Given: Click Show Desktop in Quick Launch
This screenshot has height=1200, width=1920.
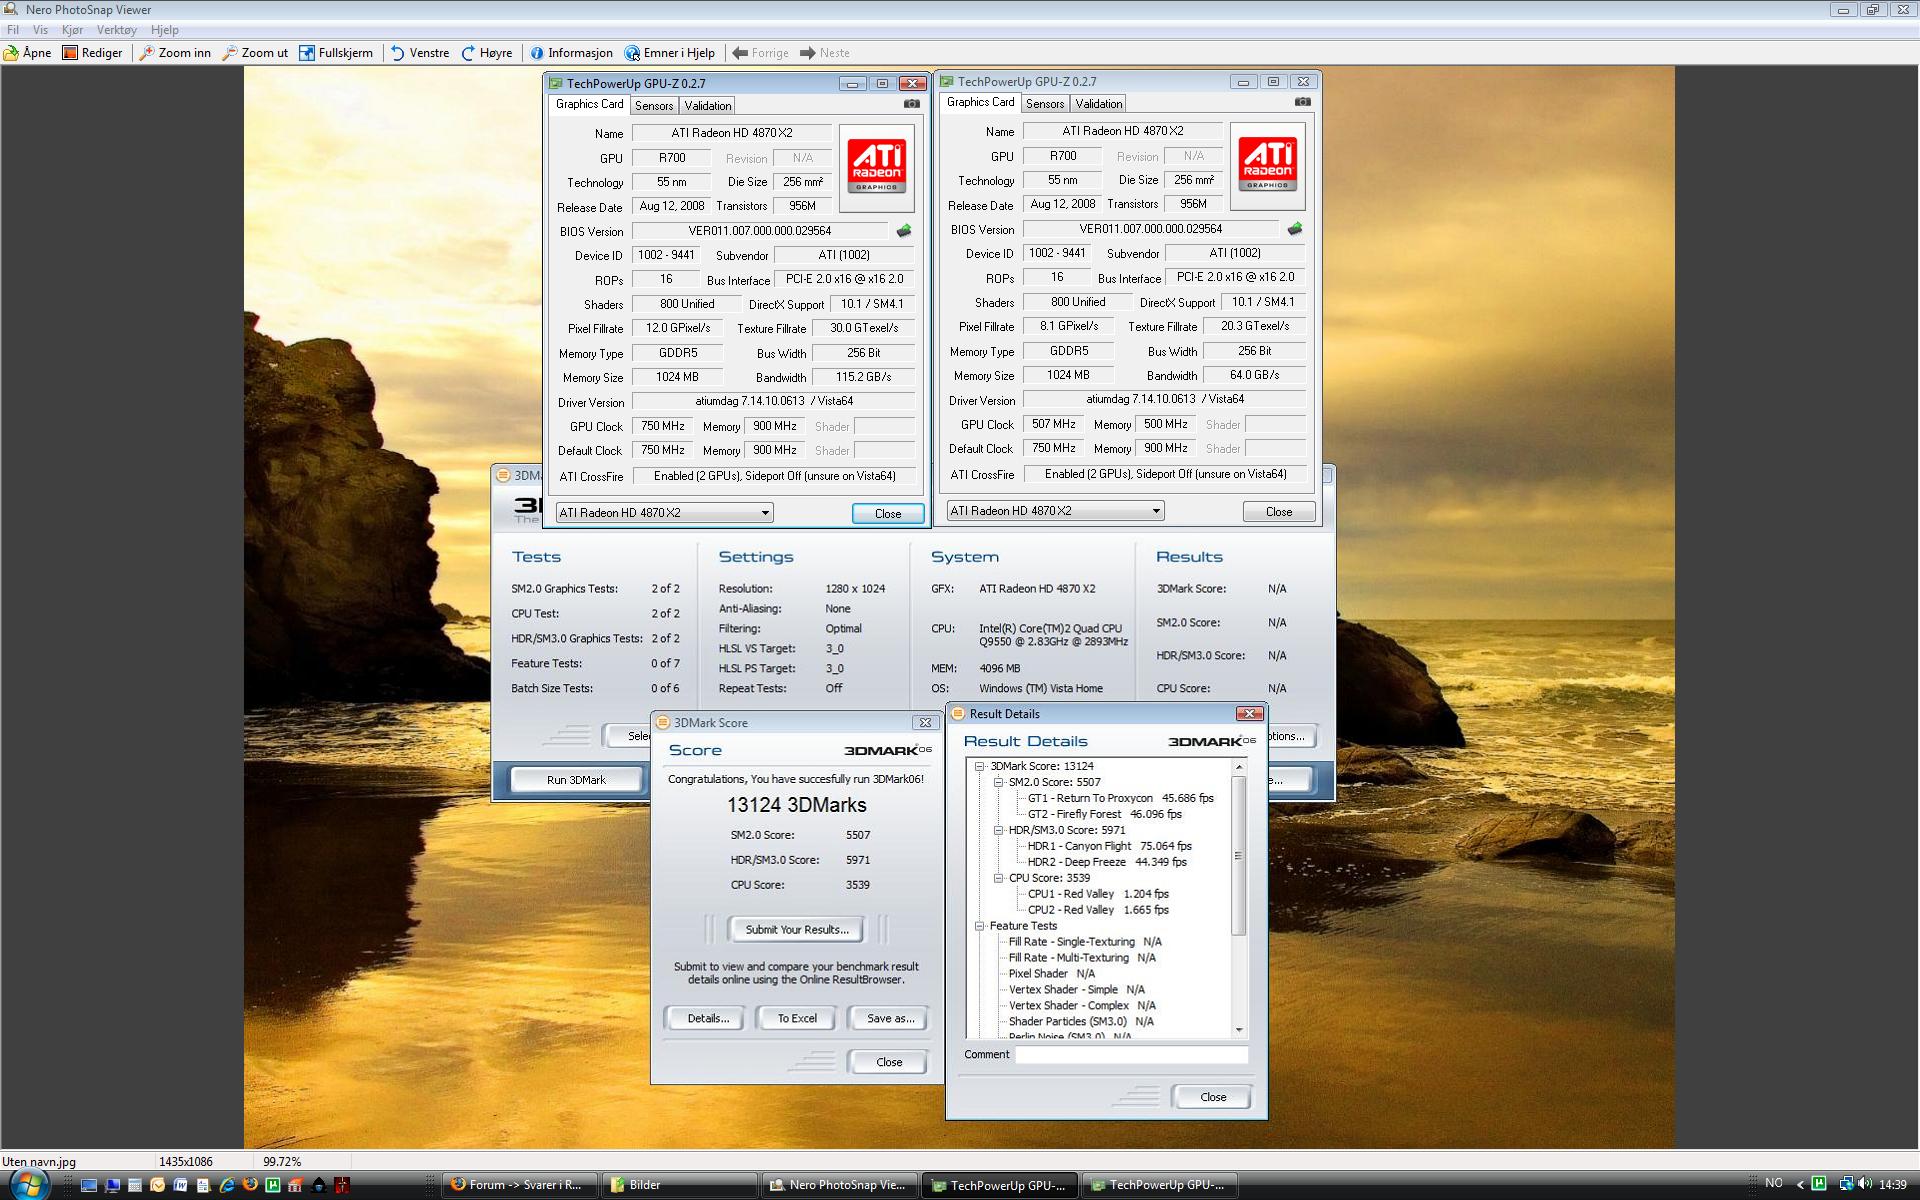Looking at the screenshot, I should [89, 1185].
